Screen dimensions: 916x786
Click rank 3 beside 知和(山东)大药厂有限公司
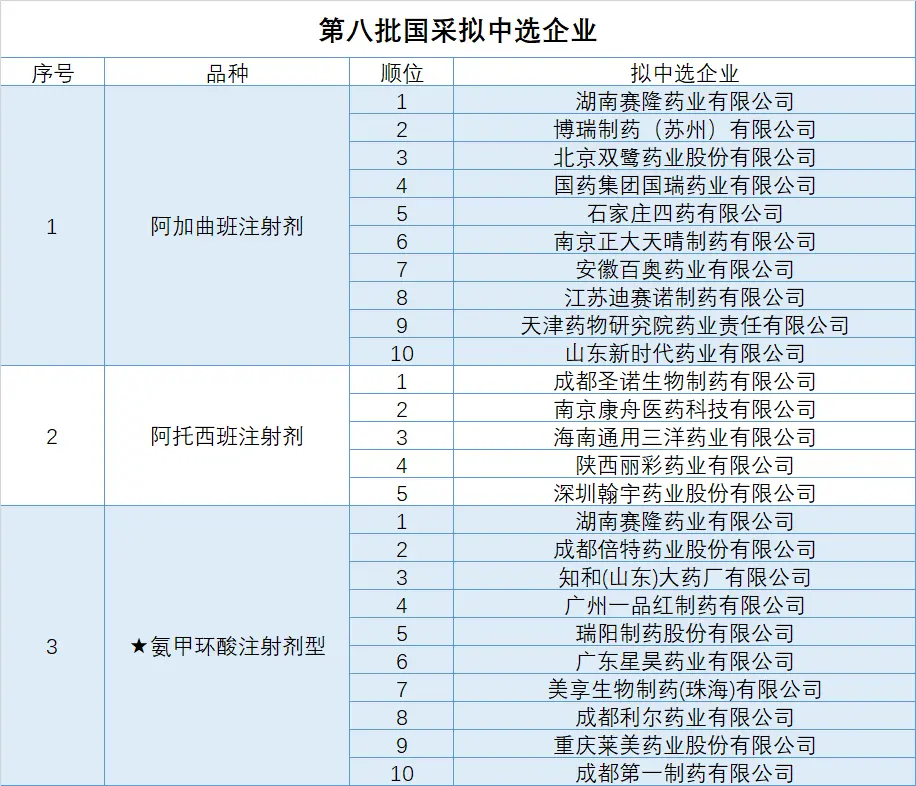pos(401,577)
